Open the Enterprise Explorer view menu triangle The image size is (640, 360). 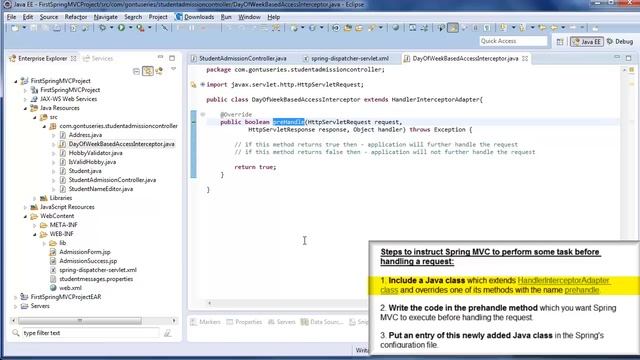tap(173, 69)
